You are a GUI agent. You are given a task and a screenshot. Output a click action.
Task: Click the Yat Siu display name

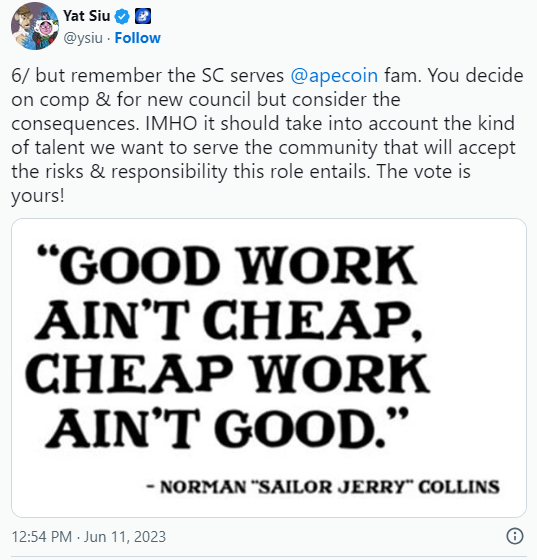(87, 16)
